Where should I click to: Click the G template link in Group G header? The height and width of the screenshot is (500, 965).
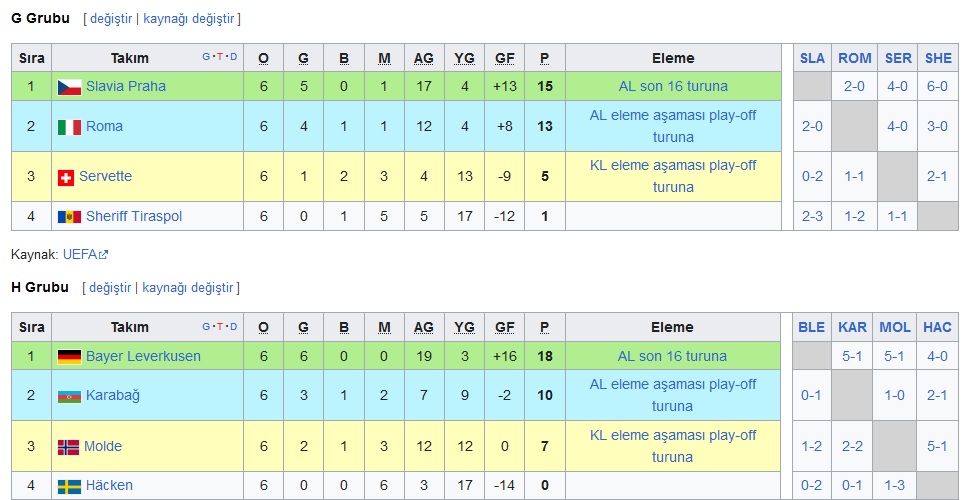click(x=206, y=57)
